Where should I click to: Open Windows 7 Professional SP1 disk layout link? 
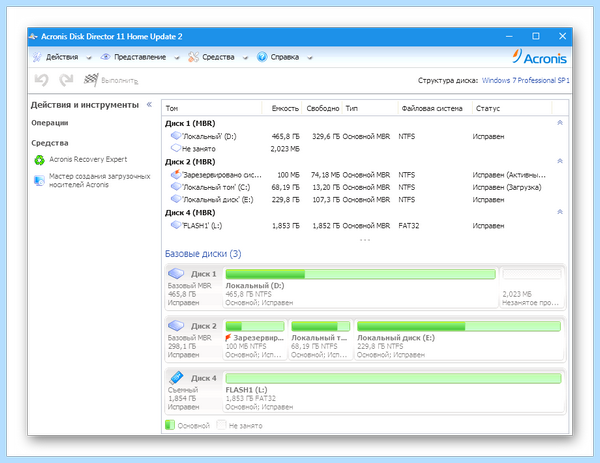click(x=526, y=80)
